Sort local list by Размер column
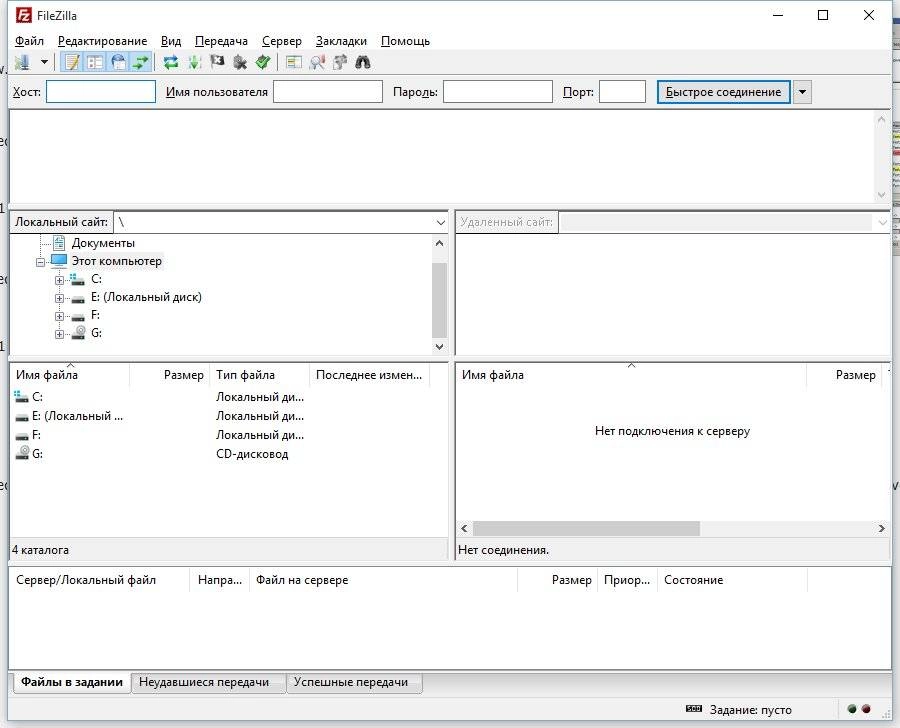Screen dimensions: 900x728 [x=169, y=375]
